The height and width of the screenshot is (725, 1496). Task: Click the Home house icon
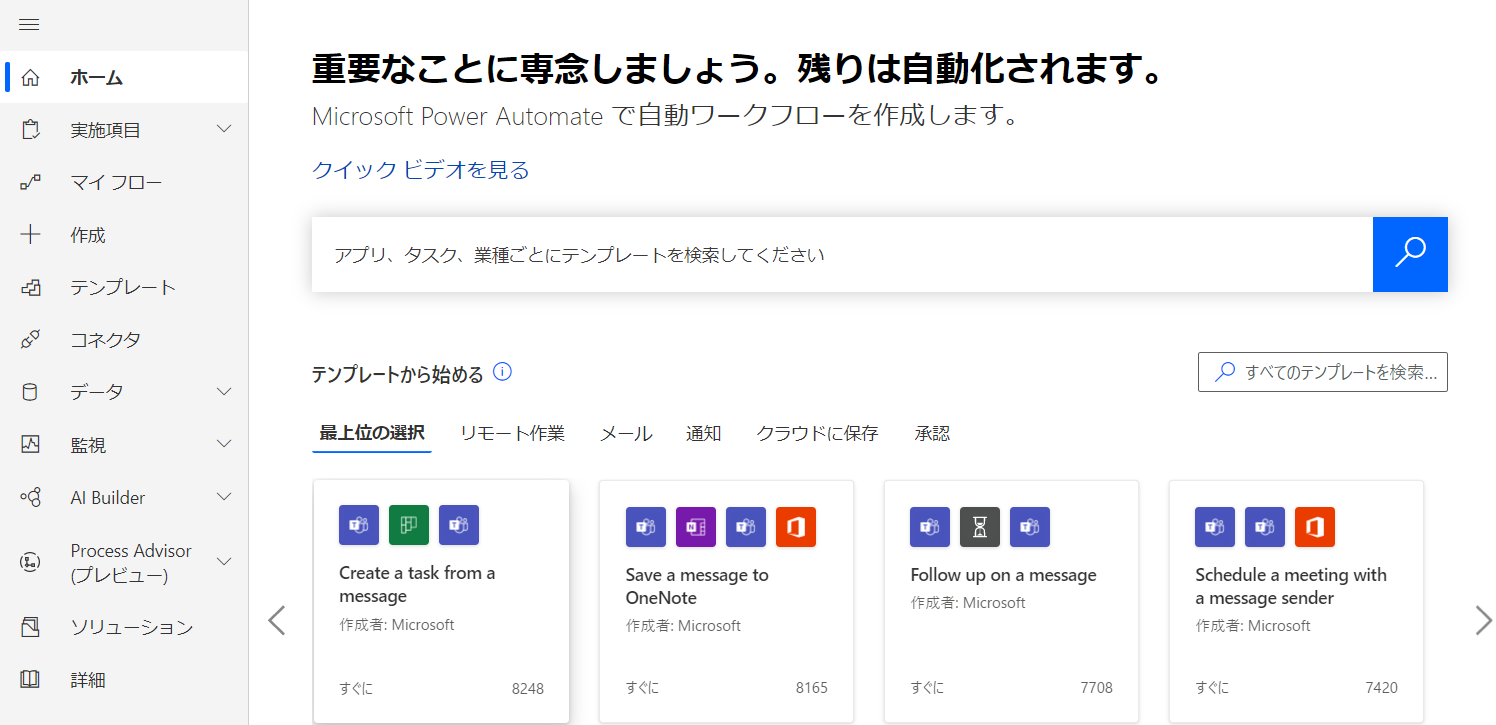point(30,77)
